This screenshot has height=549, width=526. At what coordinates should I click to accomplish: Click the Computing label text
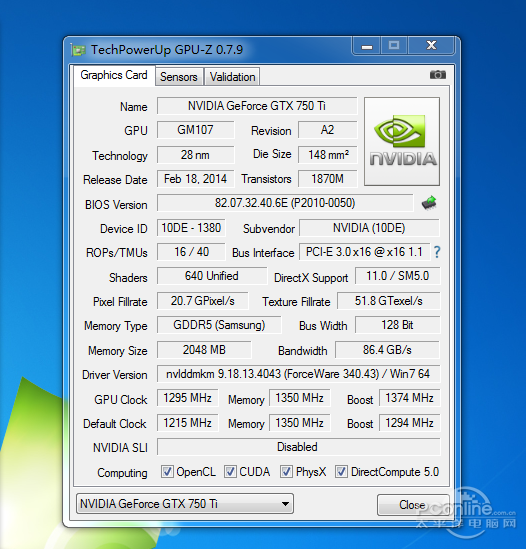(122, 473)
